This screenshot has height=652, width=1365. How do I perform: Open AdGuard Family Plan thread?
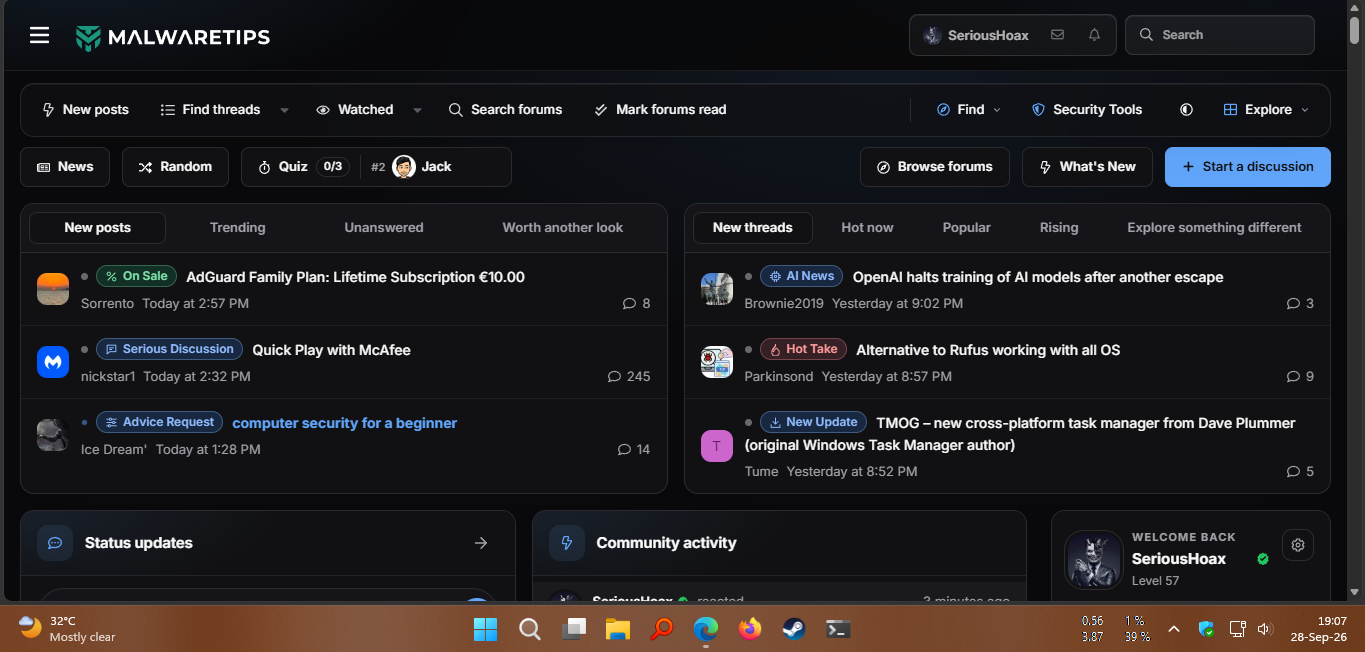coord(355,277)
